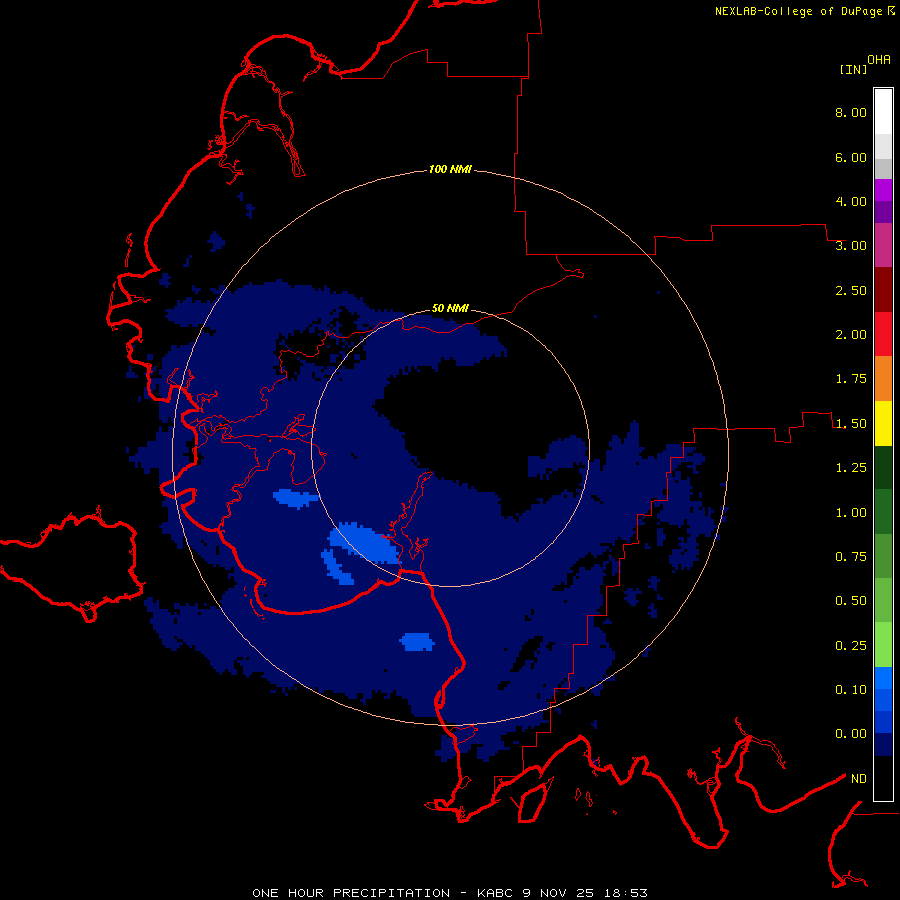Click the 1.50 legend value

coord(851,424)
